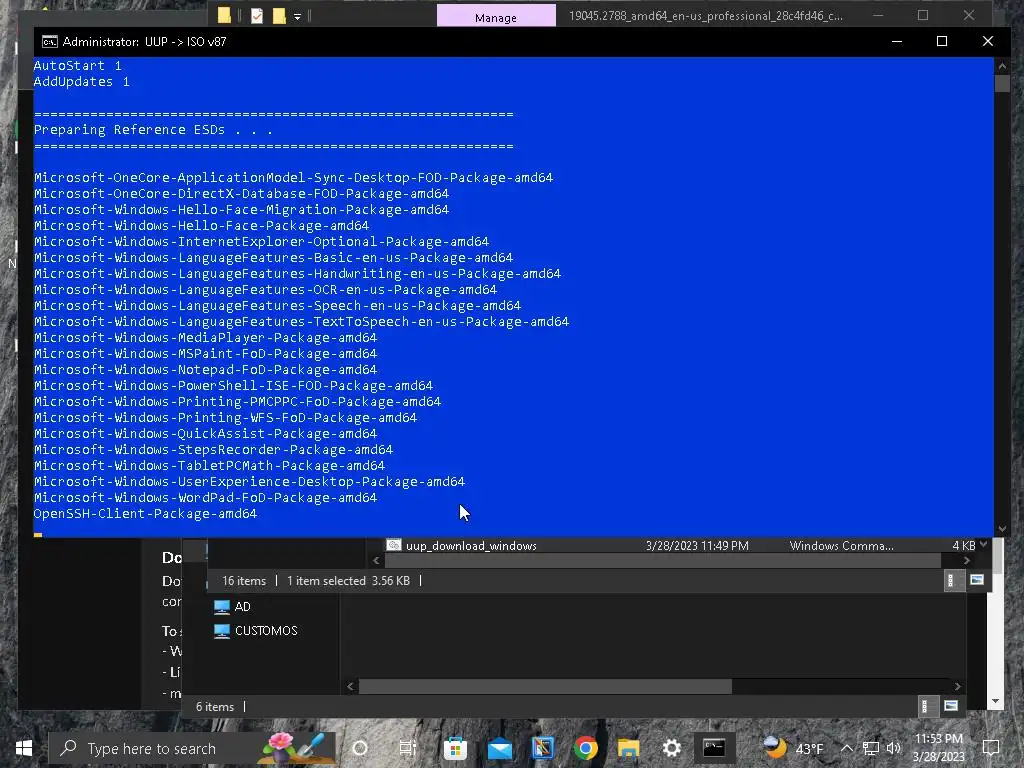This screenshot has height=768, width=1024.
Task: Maximize the UUP -> ISO console window
Action: coord(942,41)
